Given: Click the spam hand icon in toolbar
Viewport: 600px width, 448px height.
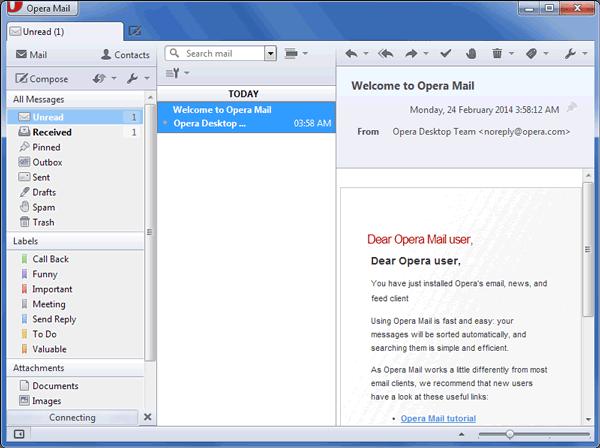Looking at the screenshot, I should [471, 54].
